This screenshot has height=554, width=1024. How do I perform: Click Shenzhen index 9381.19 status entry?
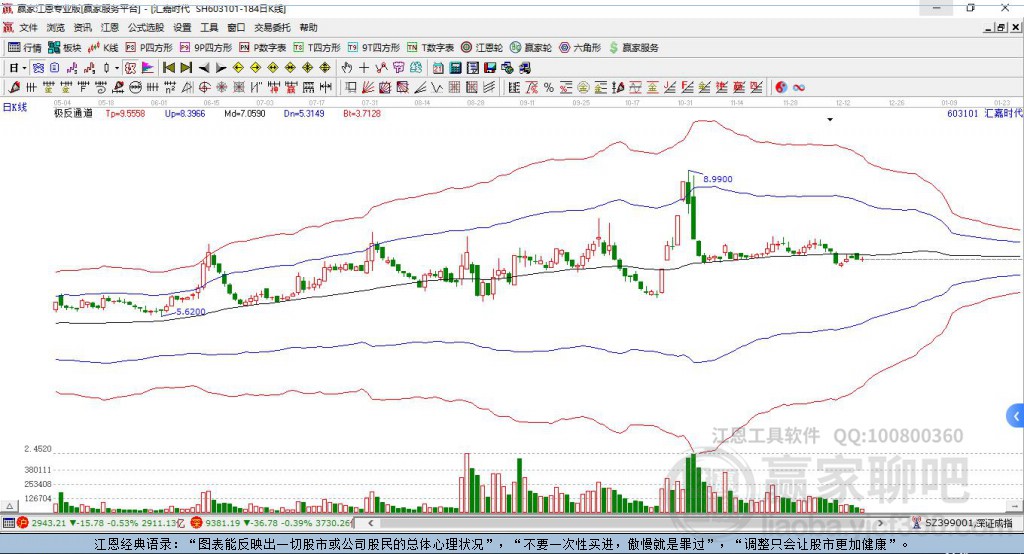[271, 523]
